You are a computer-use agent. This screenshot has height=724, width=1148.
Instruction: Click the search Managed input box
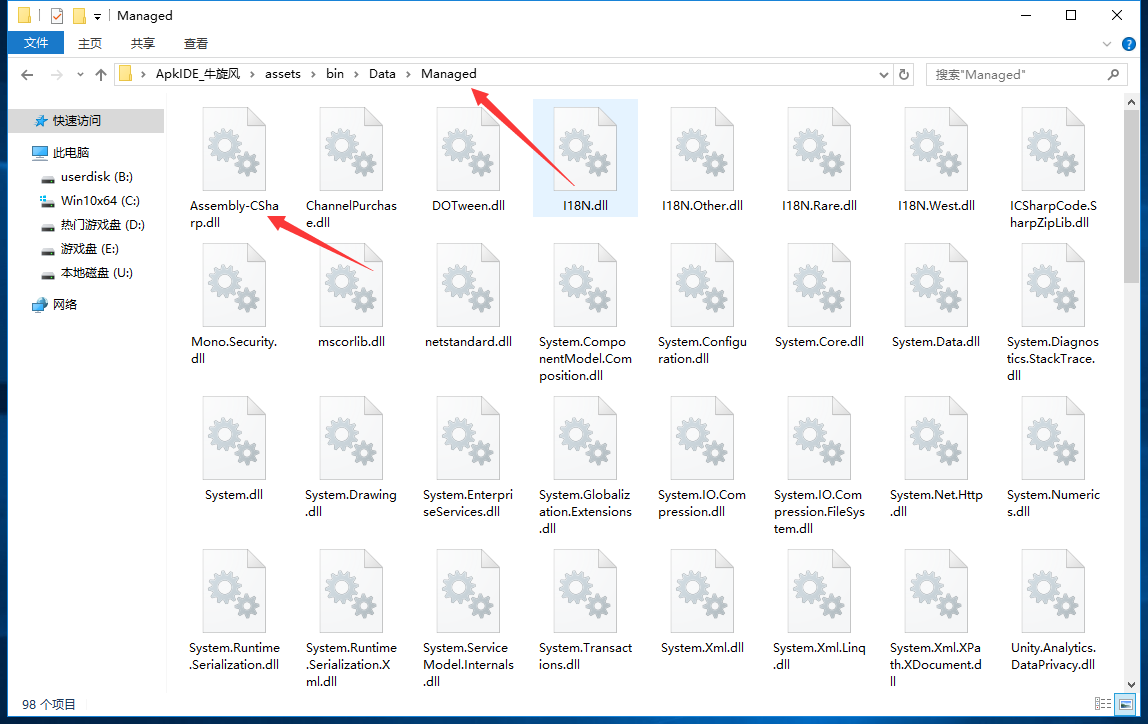[1016, 75]
